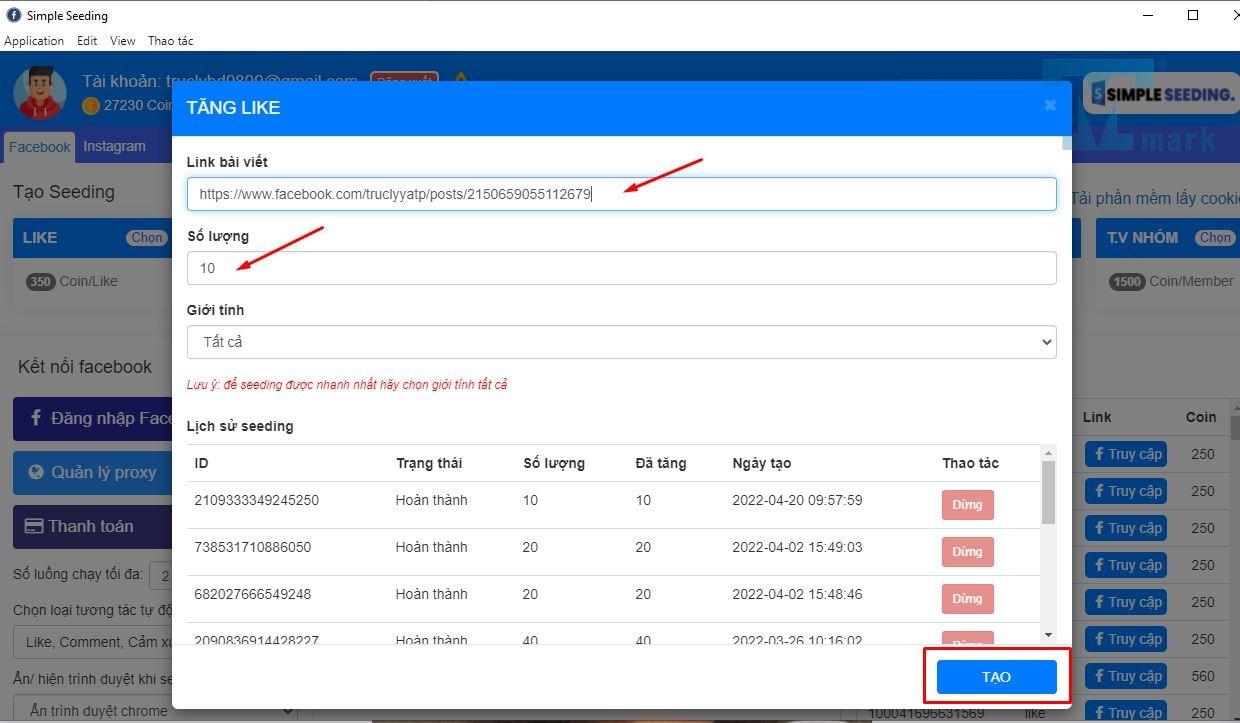Open the Application menu

point(34,41)
